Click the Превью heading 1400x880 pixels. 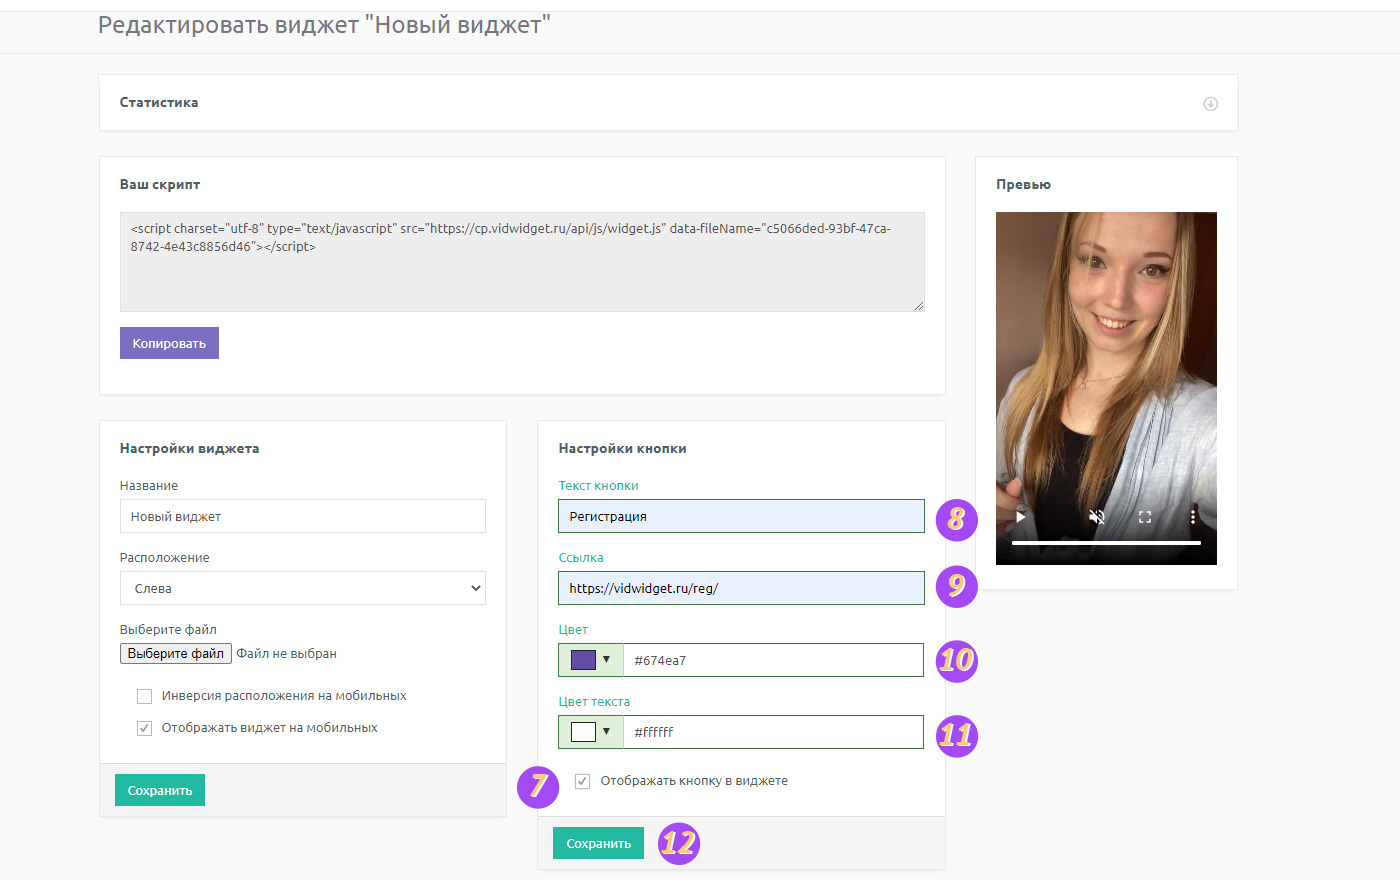[1023, 184]
